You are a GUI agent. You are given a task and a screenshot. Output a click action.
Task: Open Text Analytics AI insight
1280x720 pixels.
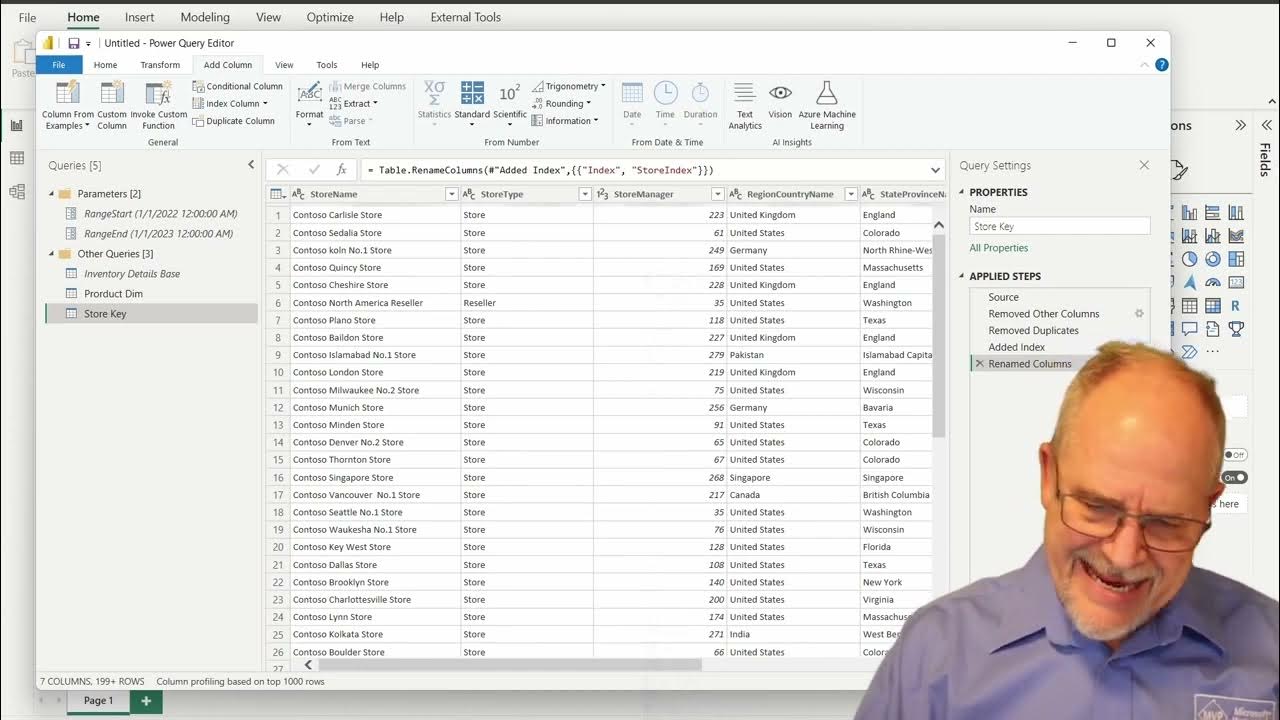pyautogui.click(x=744, y=105)
